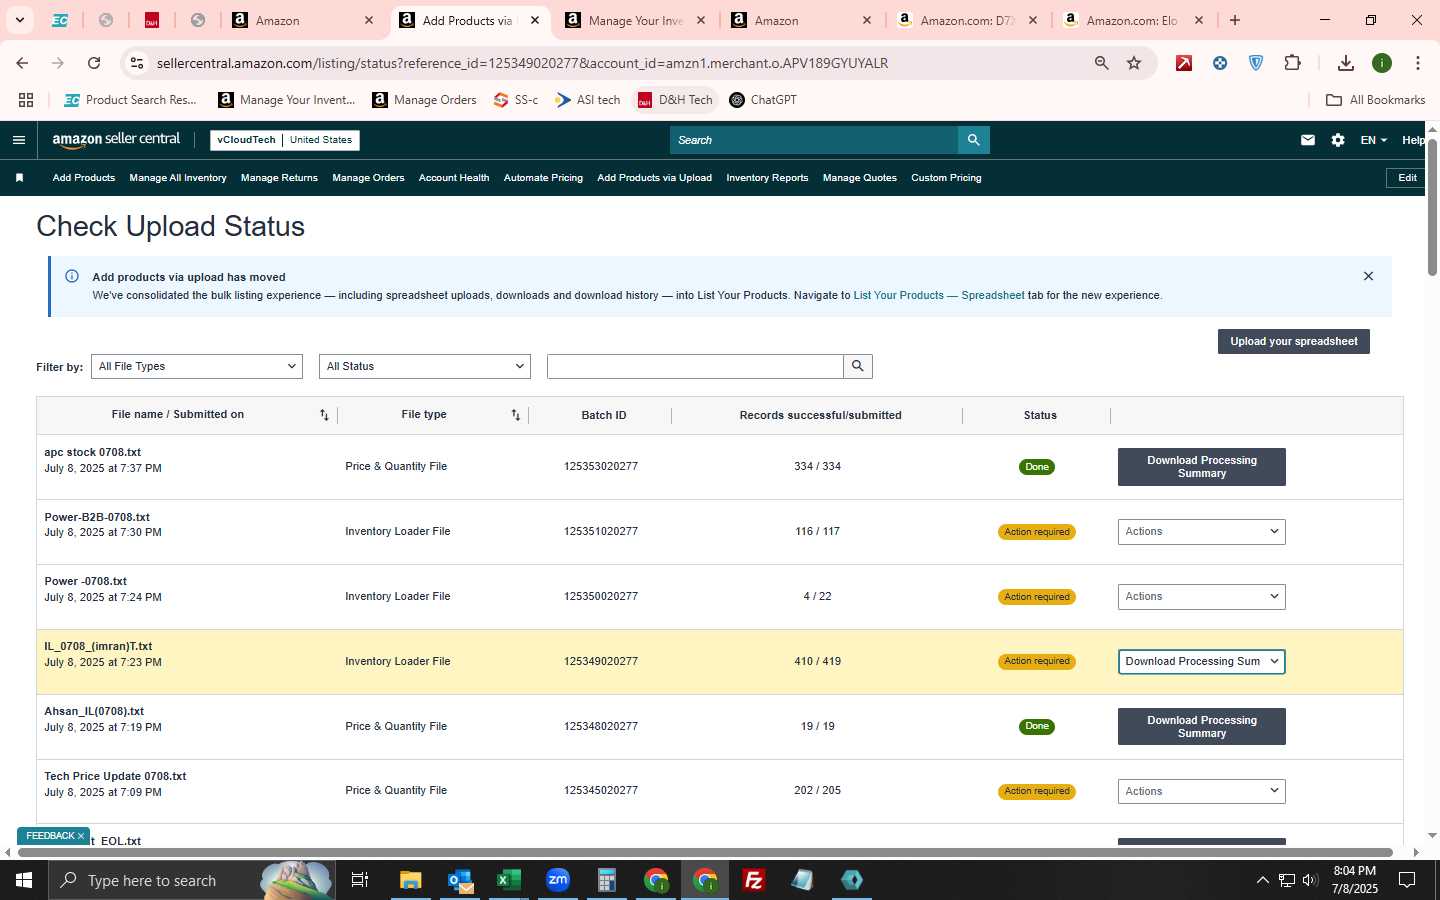Click the browser Back arrow

(22, 63)
